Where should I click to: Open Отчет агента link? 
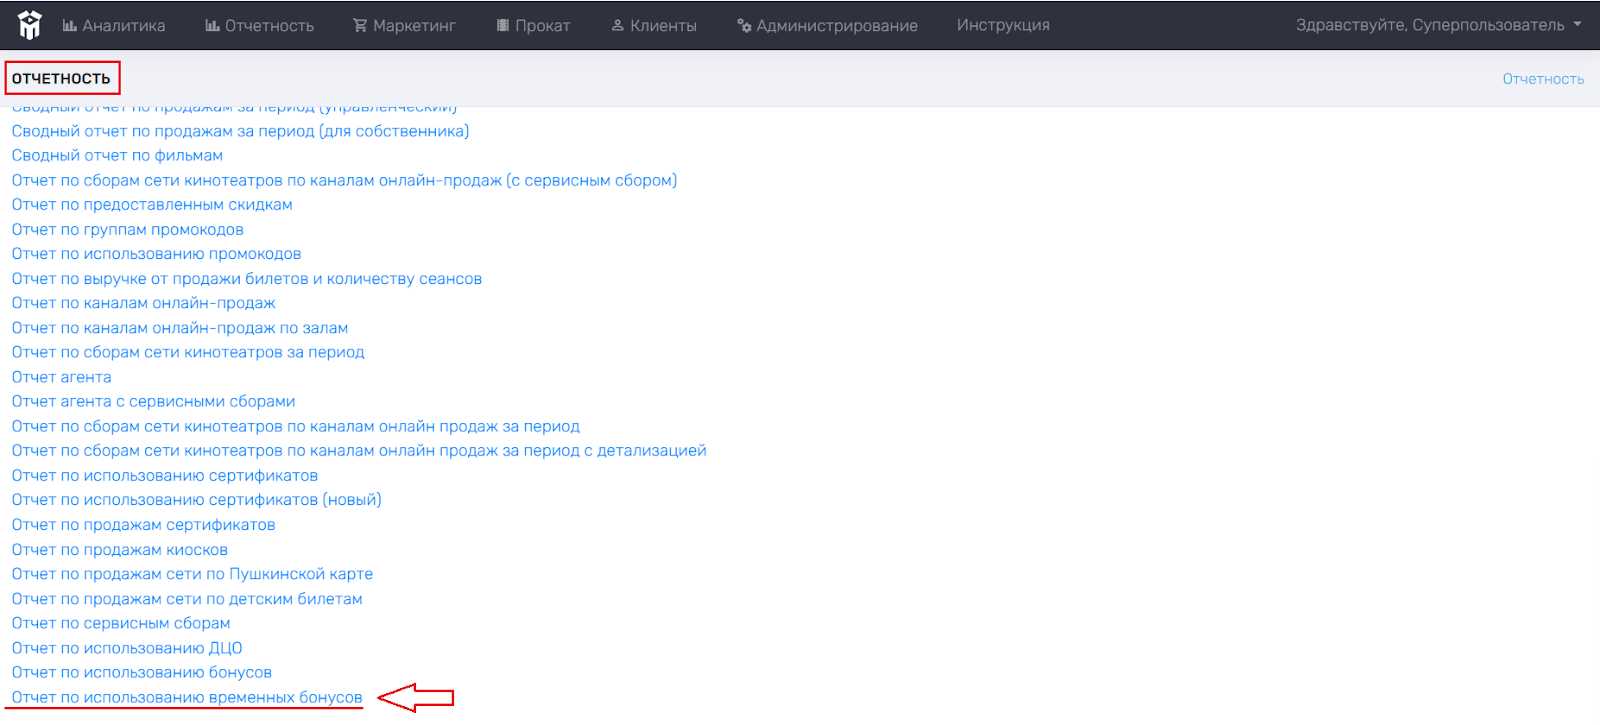click(61, 377)
